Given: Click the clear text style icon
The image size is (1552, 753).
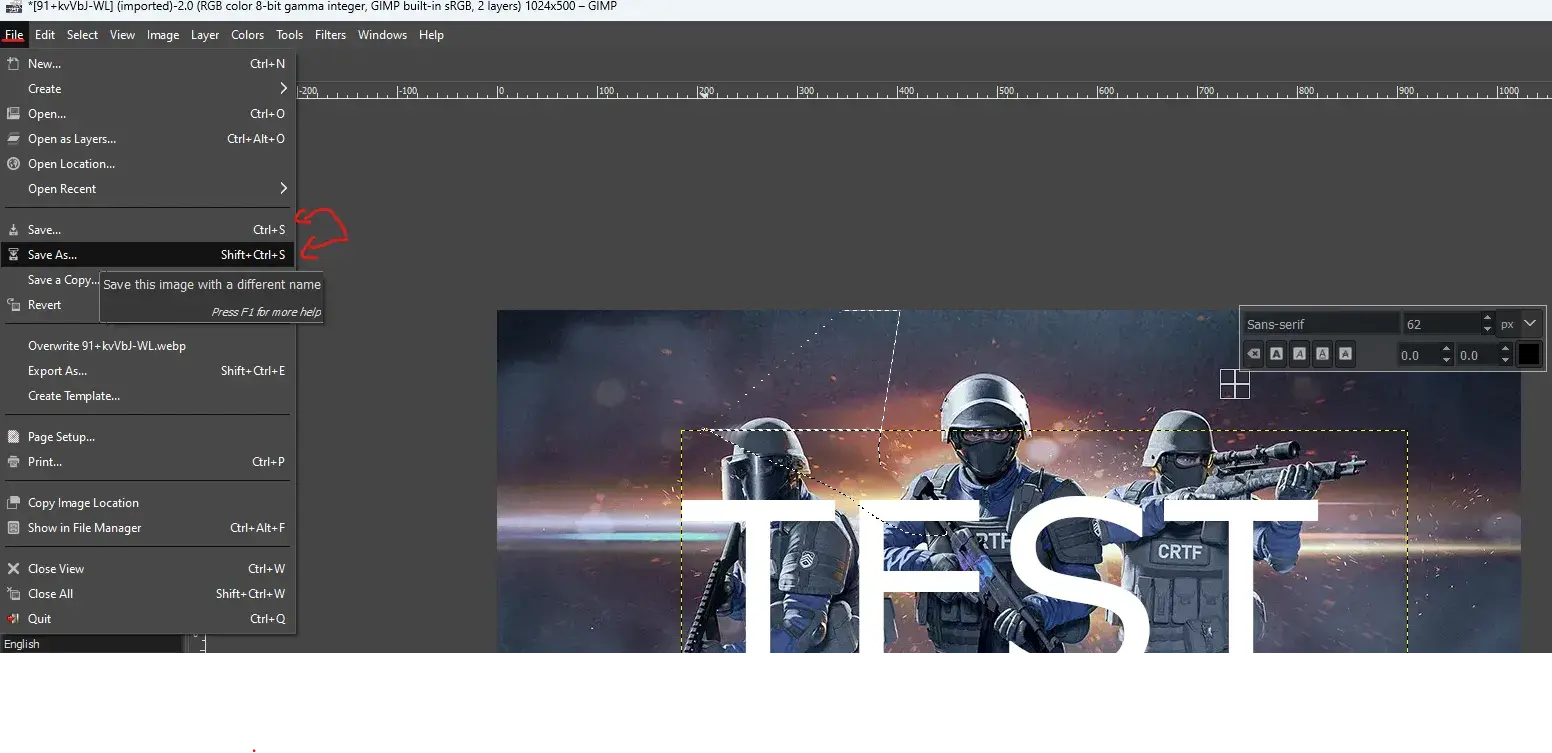Looking at the screenshot, I should 1253,354.
